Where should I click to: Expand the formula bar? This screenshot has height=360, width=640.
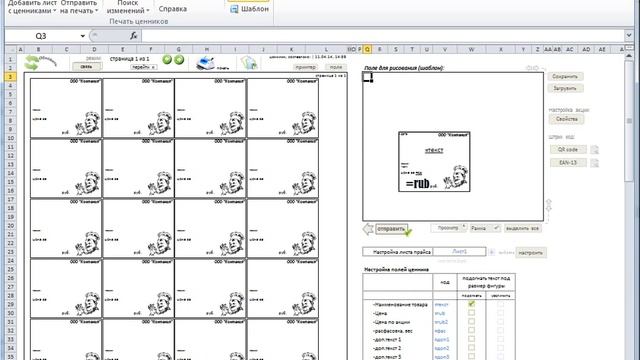(629, 36)
